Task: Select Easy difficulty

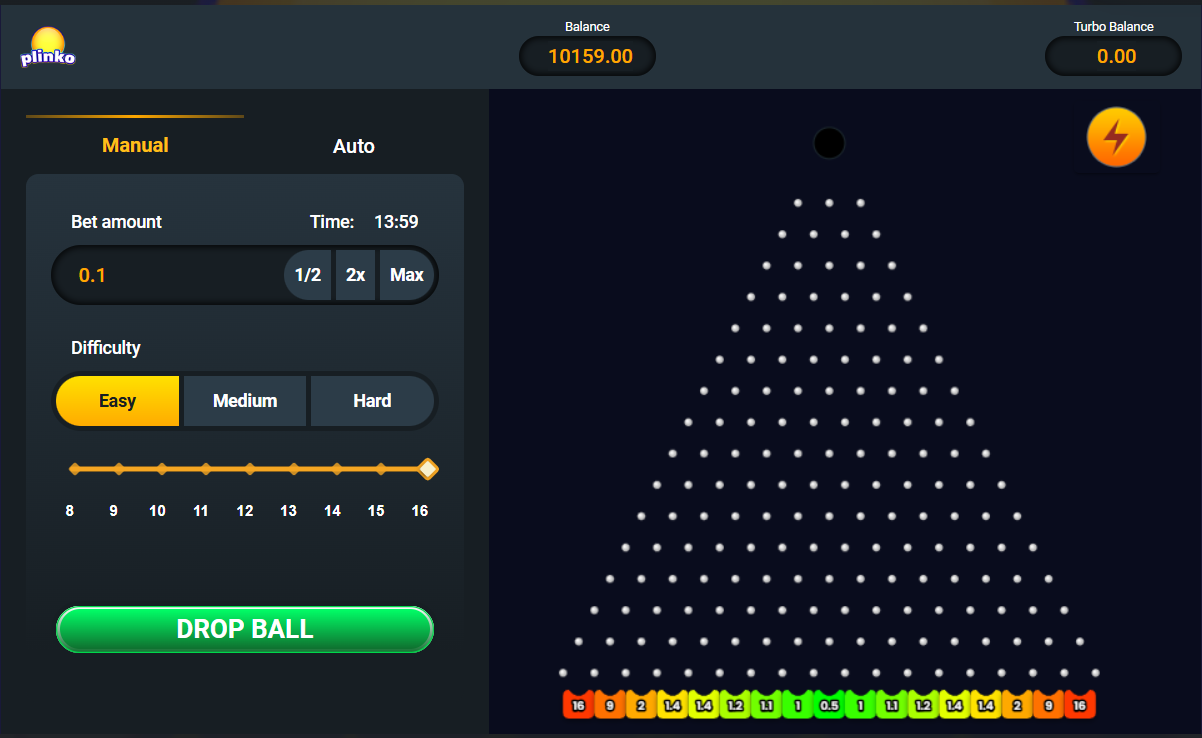Action: (x=118, y=401)
